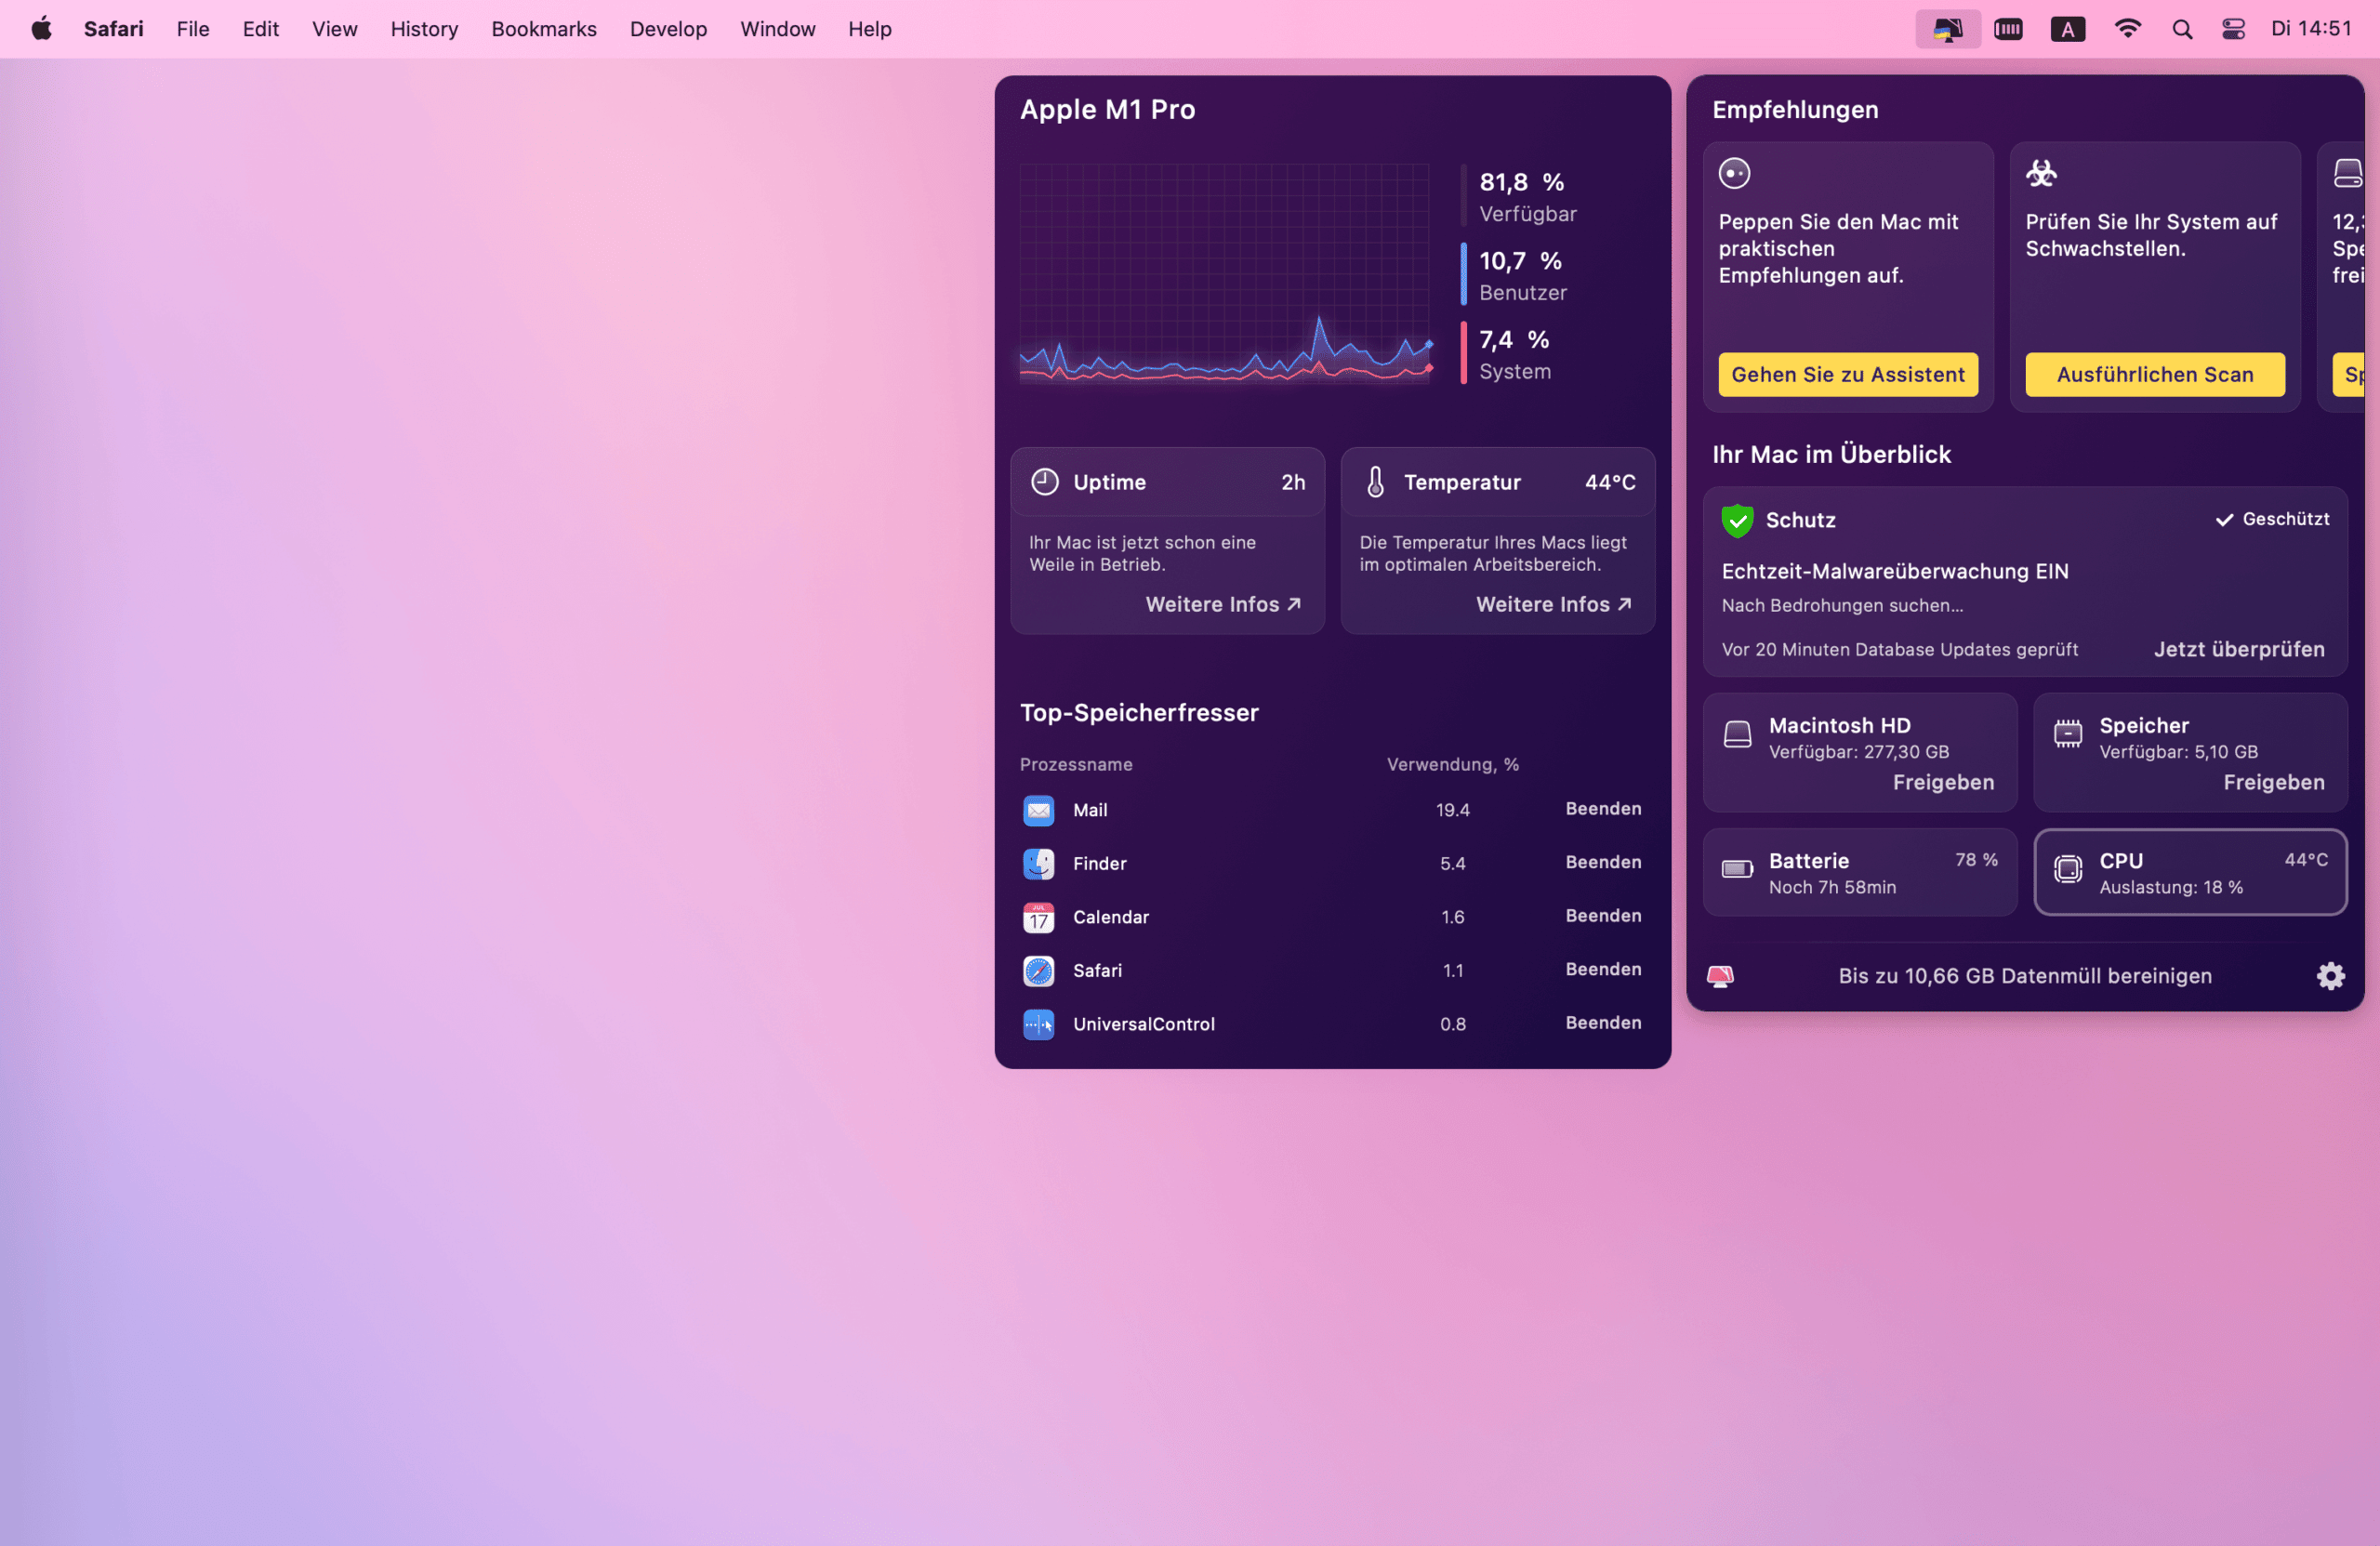
Task: Open Weitere Infos in Temperatur card
Action: click(x=1553, y=604)
